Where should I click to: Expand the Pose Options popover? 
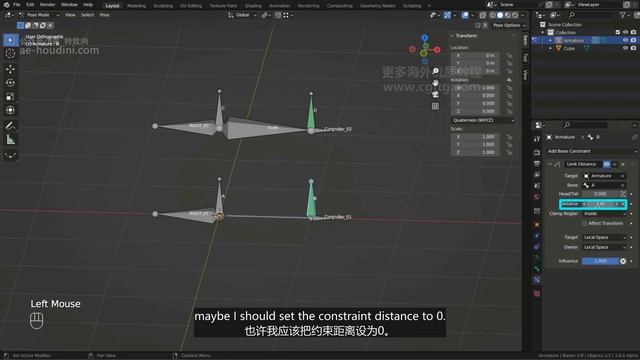[508, 25]
